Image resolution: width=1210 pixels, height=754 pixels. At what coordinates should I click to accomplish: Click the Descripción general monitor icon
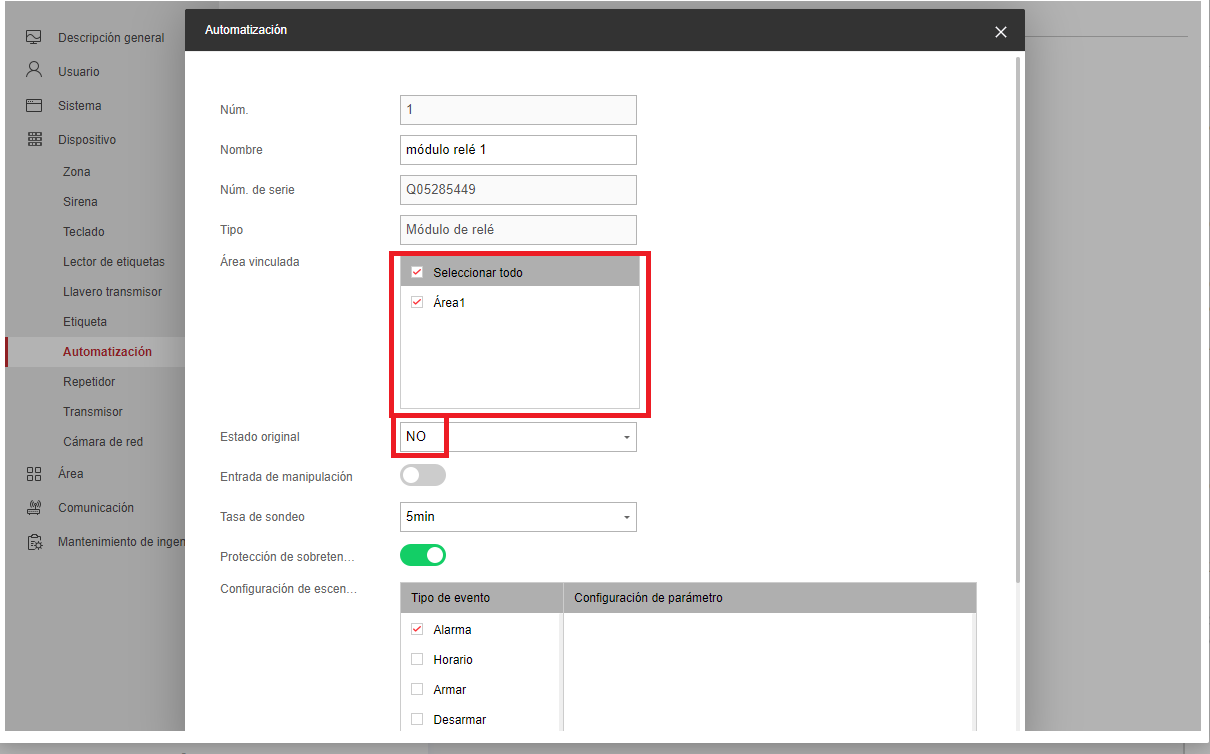pos(34,37)
